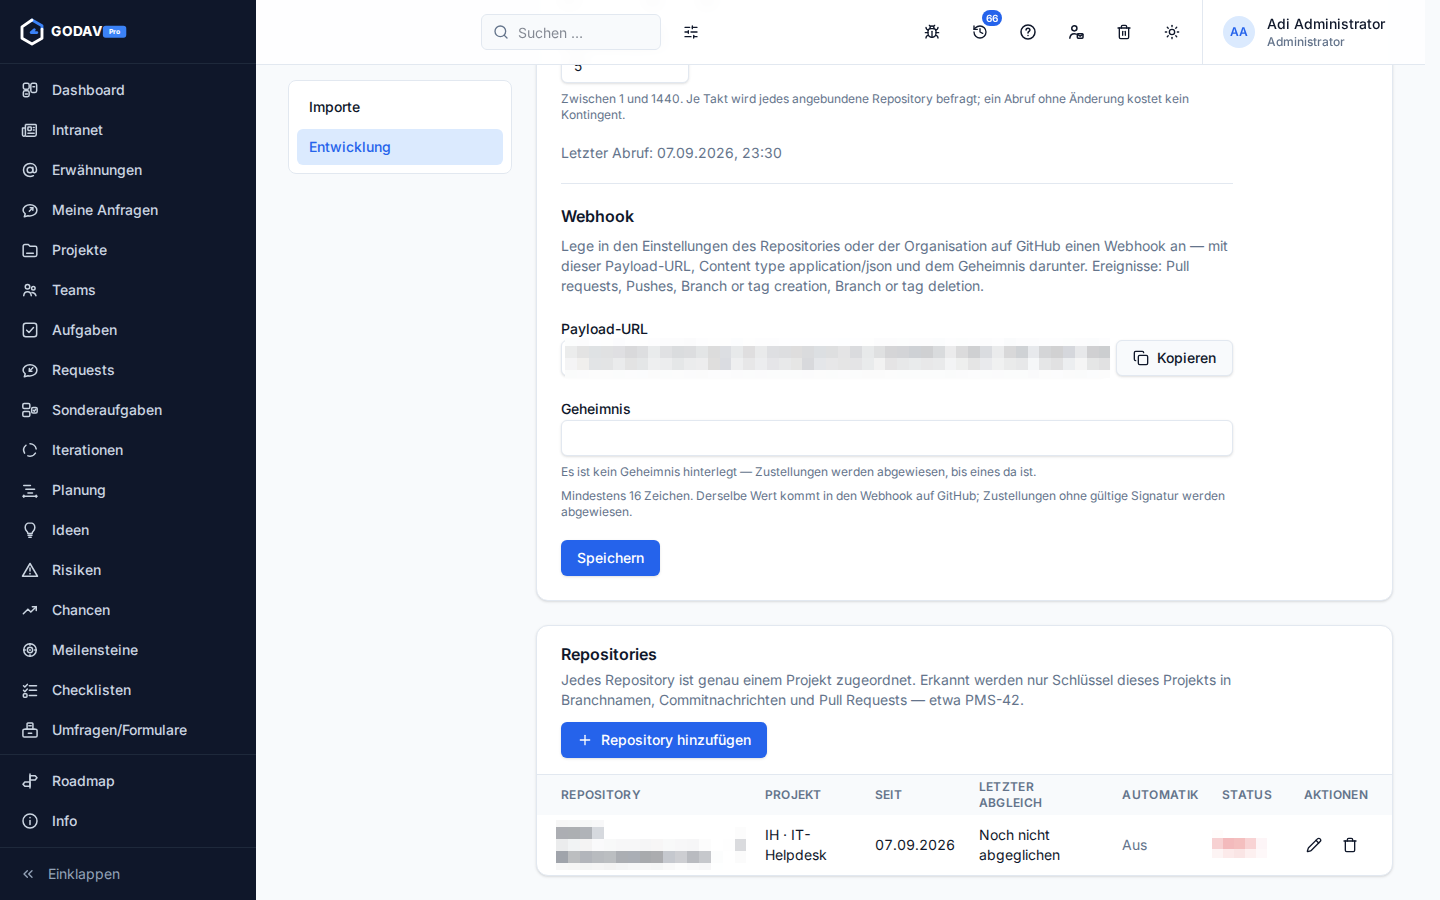Open Checklisten
Viewport: 1440px width, 900px height.
[x=128, y=690]
